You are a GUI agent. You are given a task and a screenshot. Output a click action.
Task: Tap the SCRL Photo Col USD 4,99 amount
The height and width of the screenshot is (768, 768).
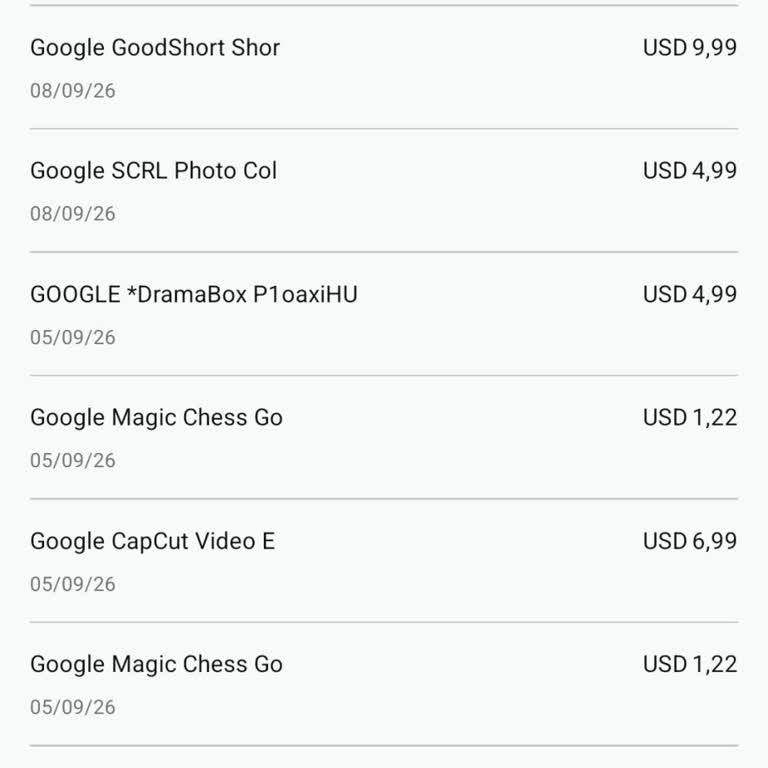(690, 171)
